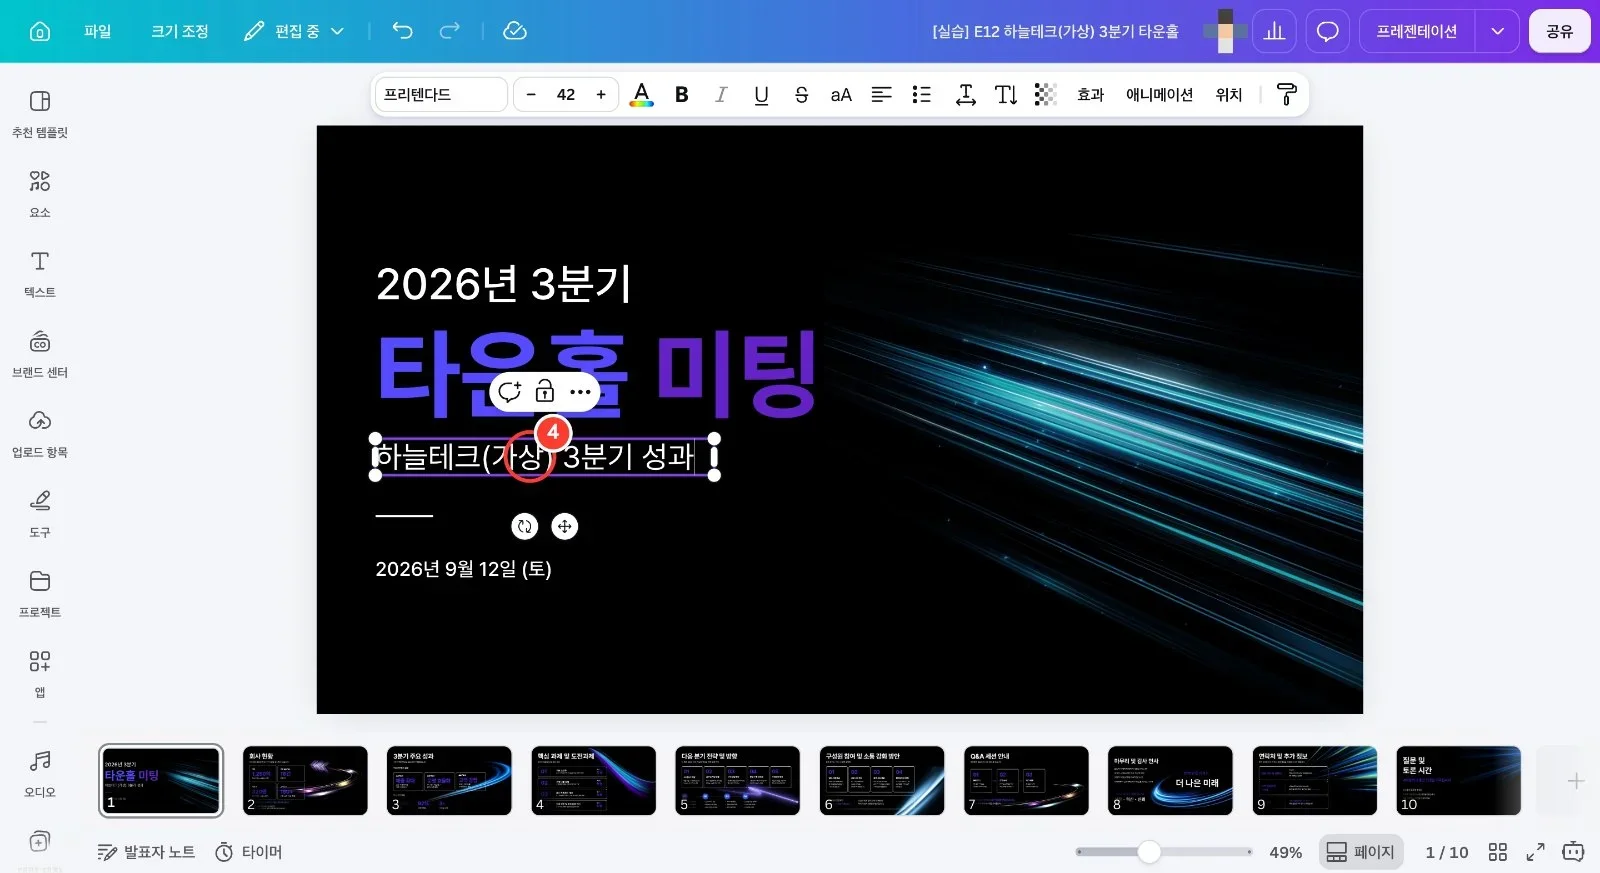Image resolution: width=1600 pixels, height=873 pixels.
Task: Open line spacing settings
Action: tap(966, 95)
